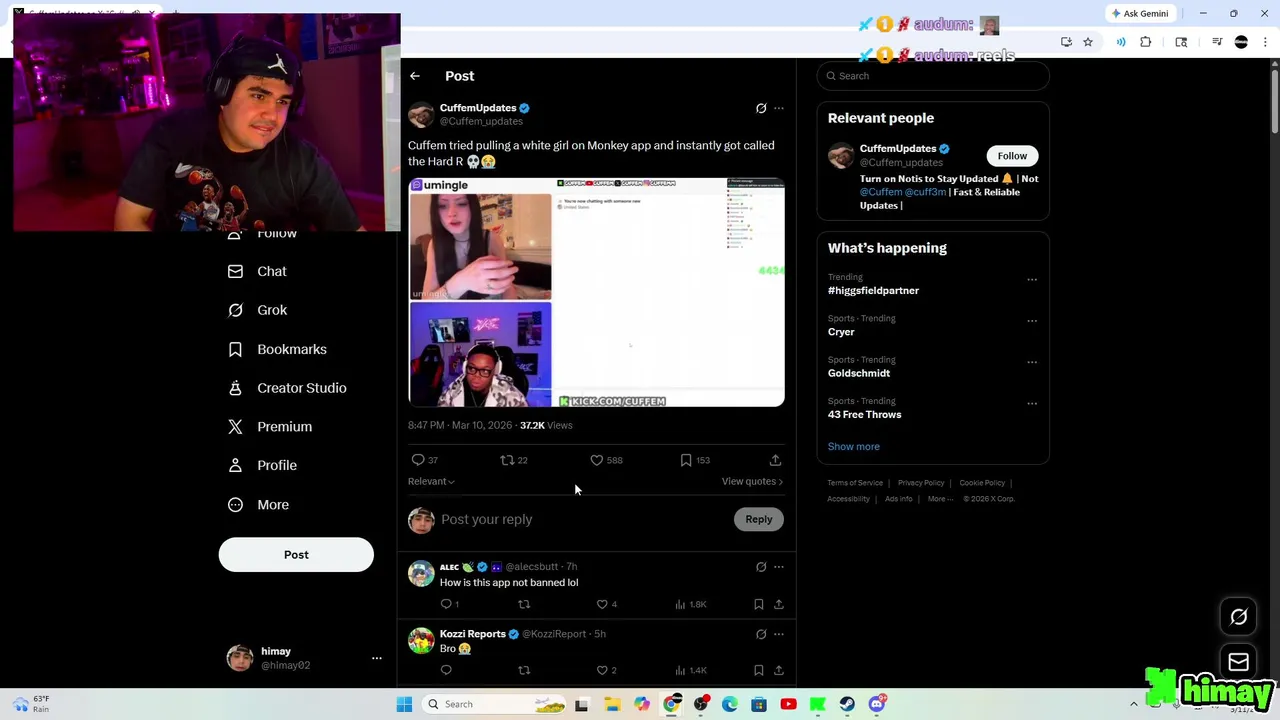Screen dimensions: 1280x720
Task: Open Steam from the taskbar
Action: [847, 704]
